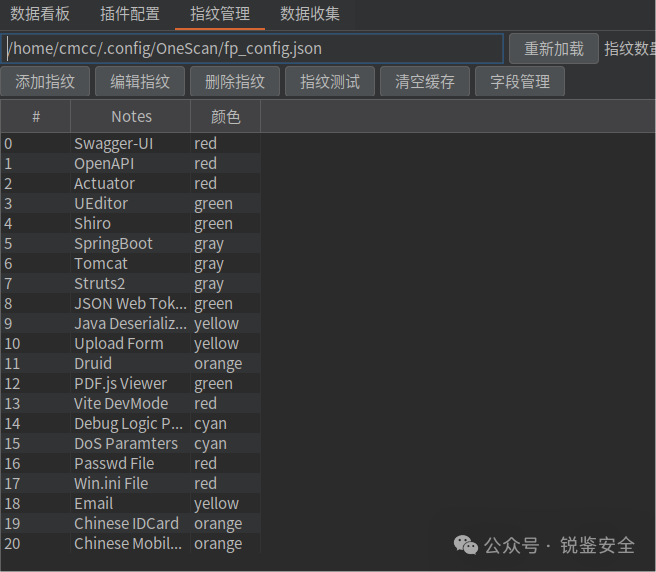Click the 添加指纹 button

(x=45, y=81)
